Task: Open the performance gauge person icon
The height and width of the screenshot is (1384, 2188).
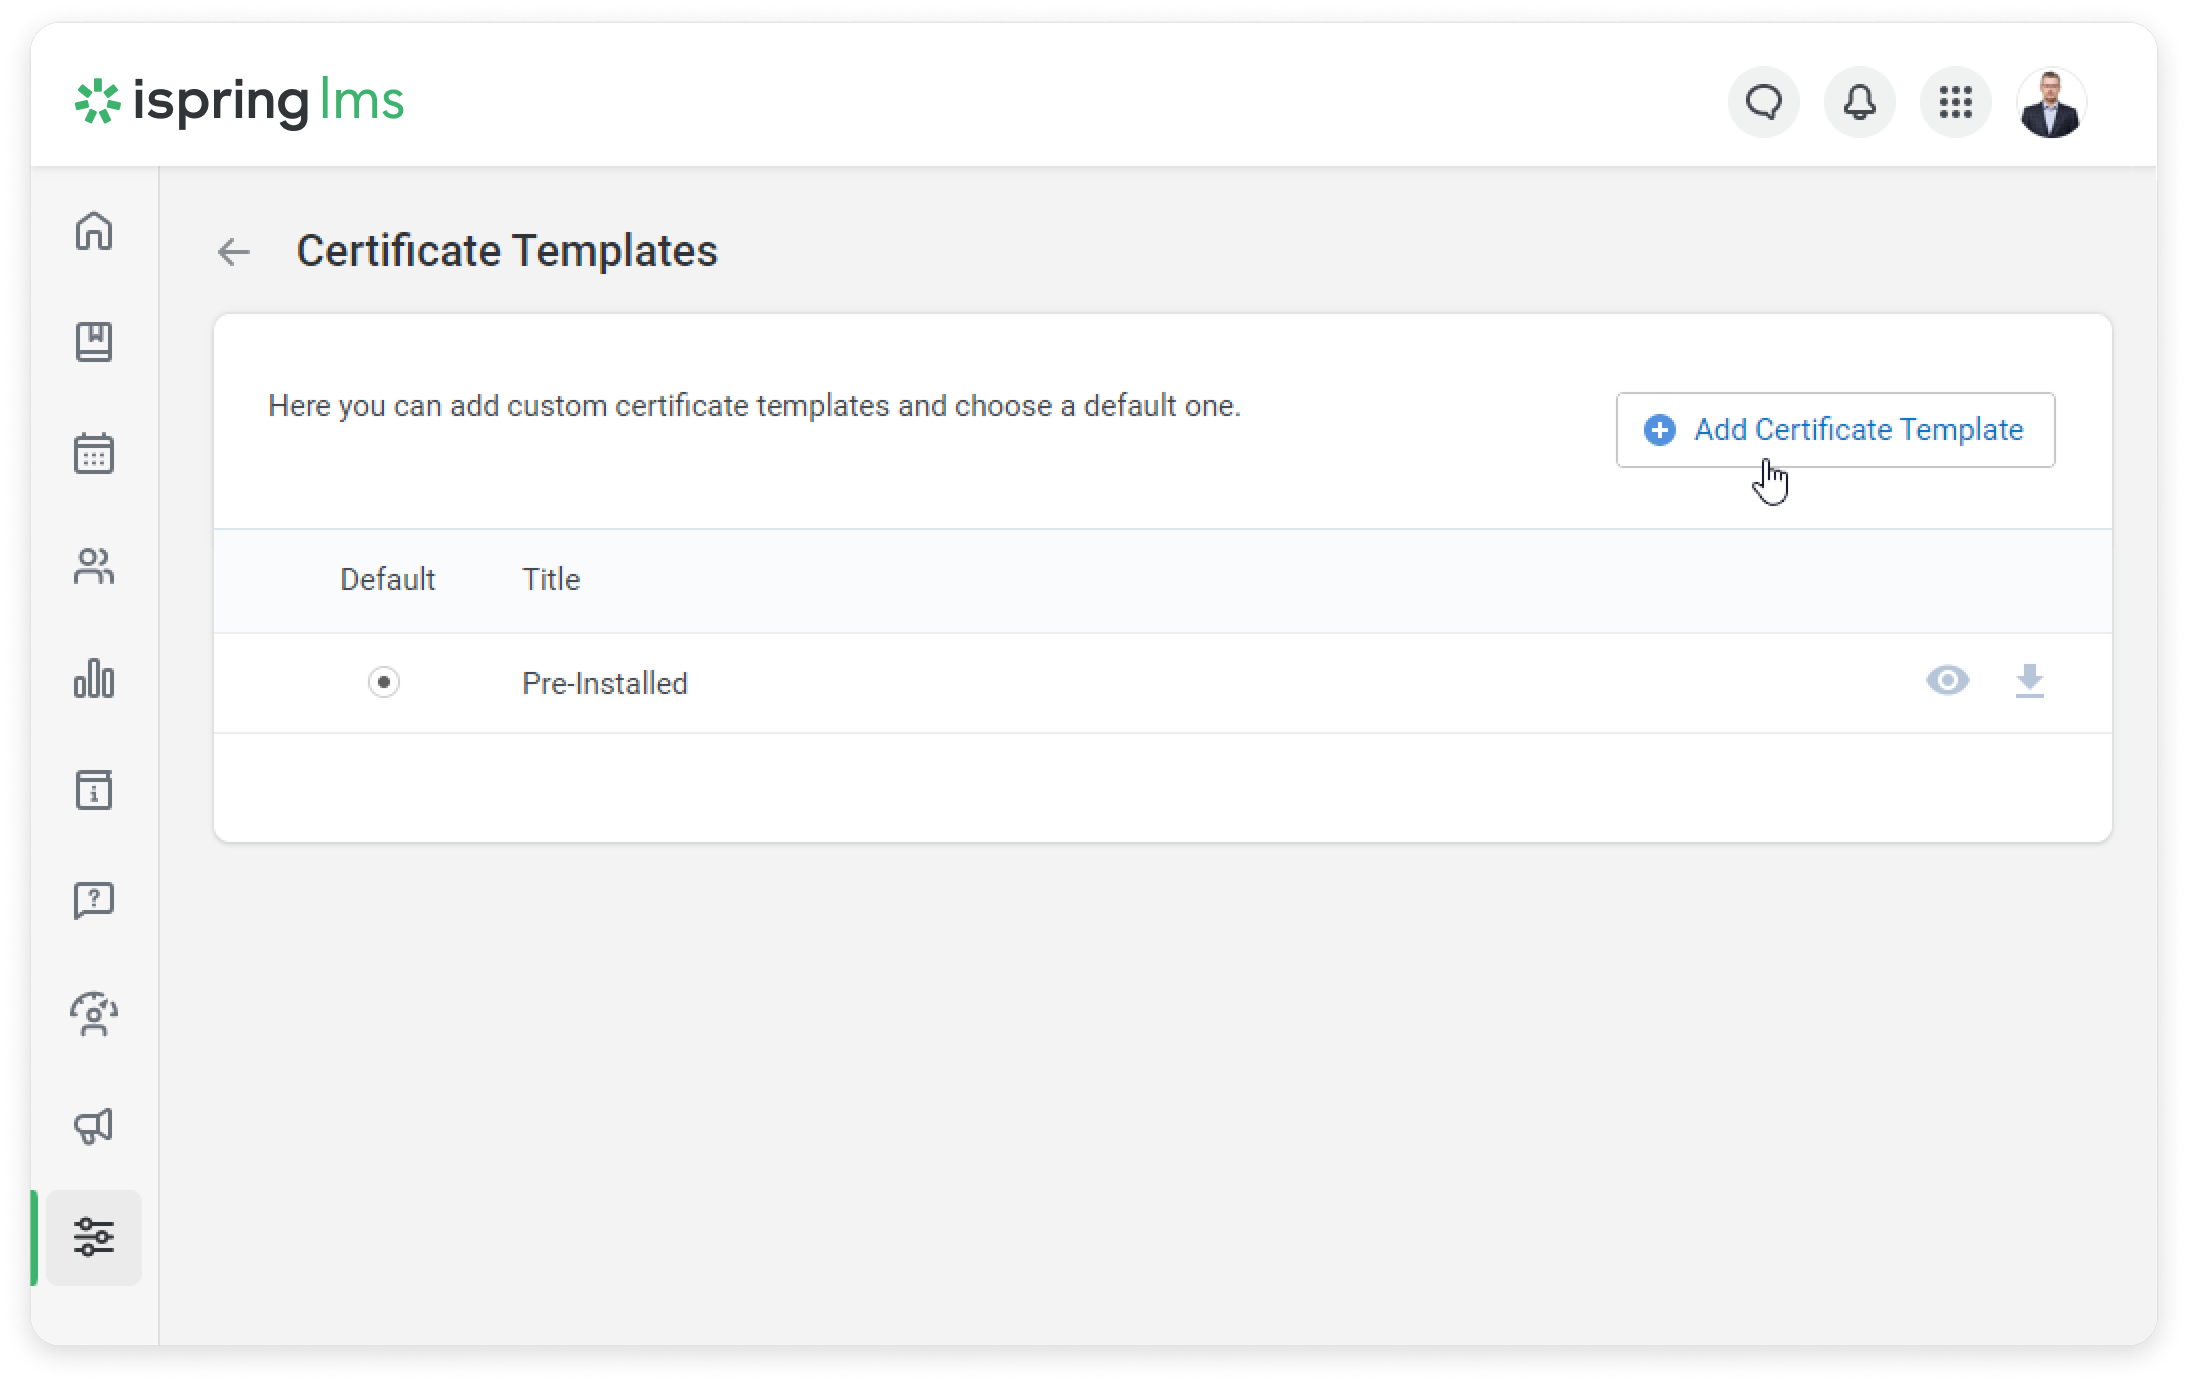Action: 94,1014
